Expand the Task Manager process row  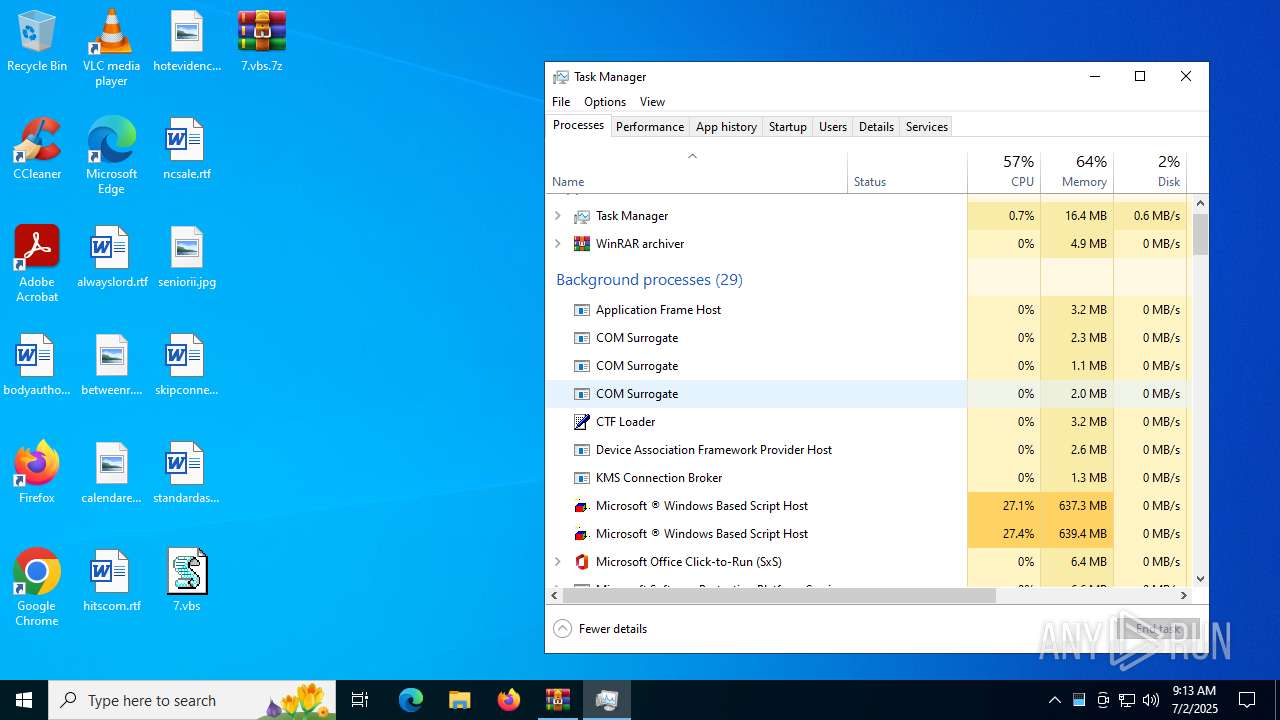coord(558,216)
